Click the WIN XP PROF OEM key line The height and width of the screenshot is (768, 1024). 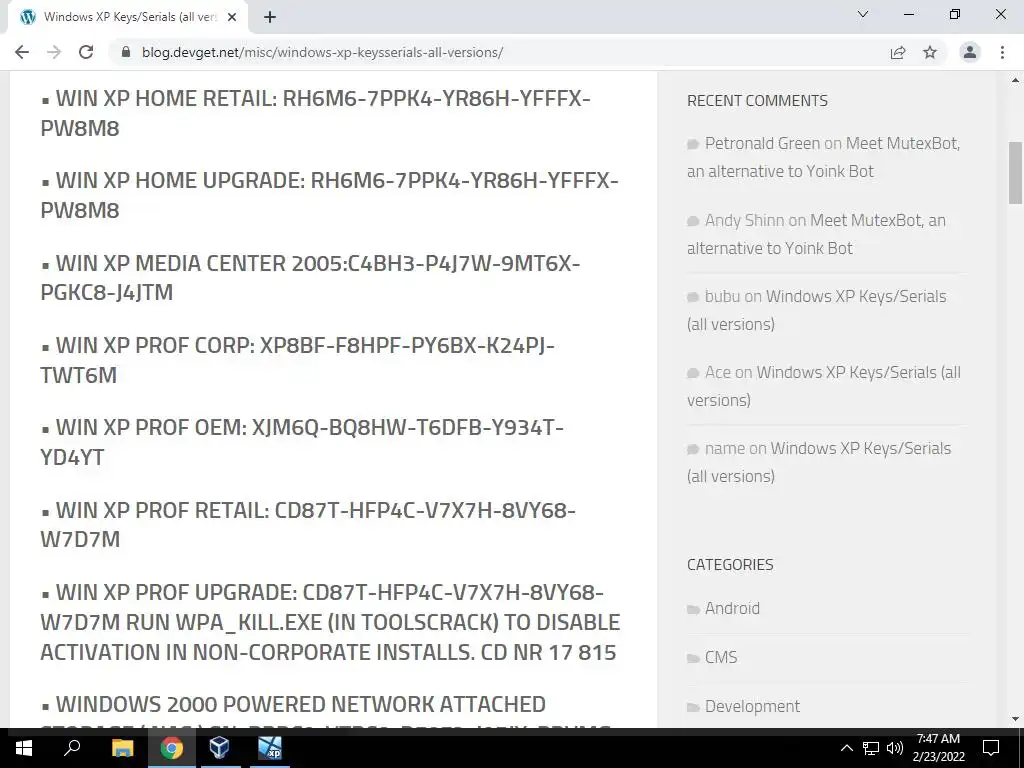302,442
